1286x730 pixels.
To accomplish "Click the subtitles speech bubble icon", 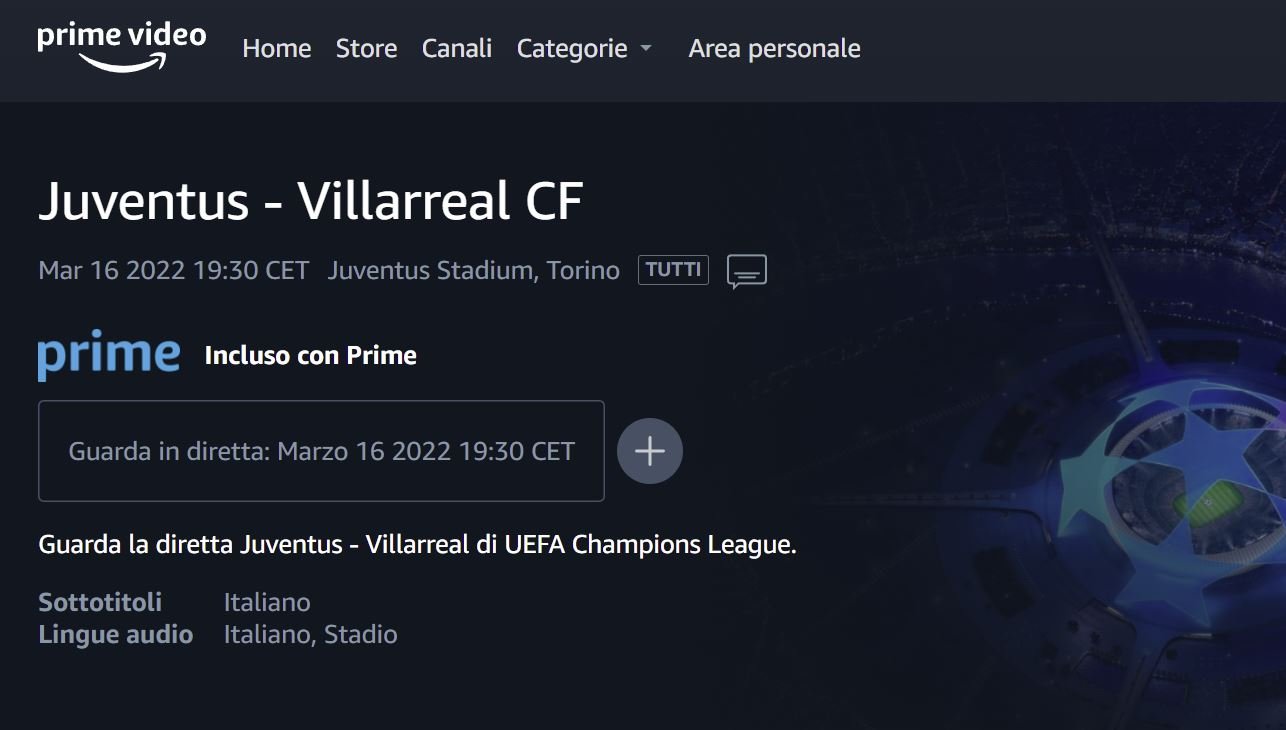I will [747, 271].
